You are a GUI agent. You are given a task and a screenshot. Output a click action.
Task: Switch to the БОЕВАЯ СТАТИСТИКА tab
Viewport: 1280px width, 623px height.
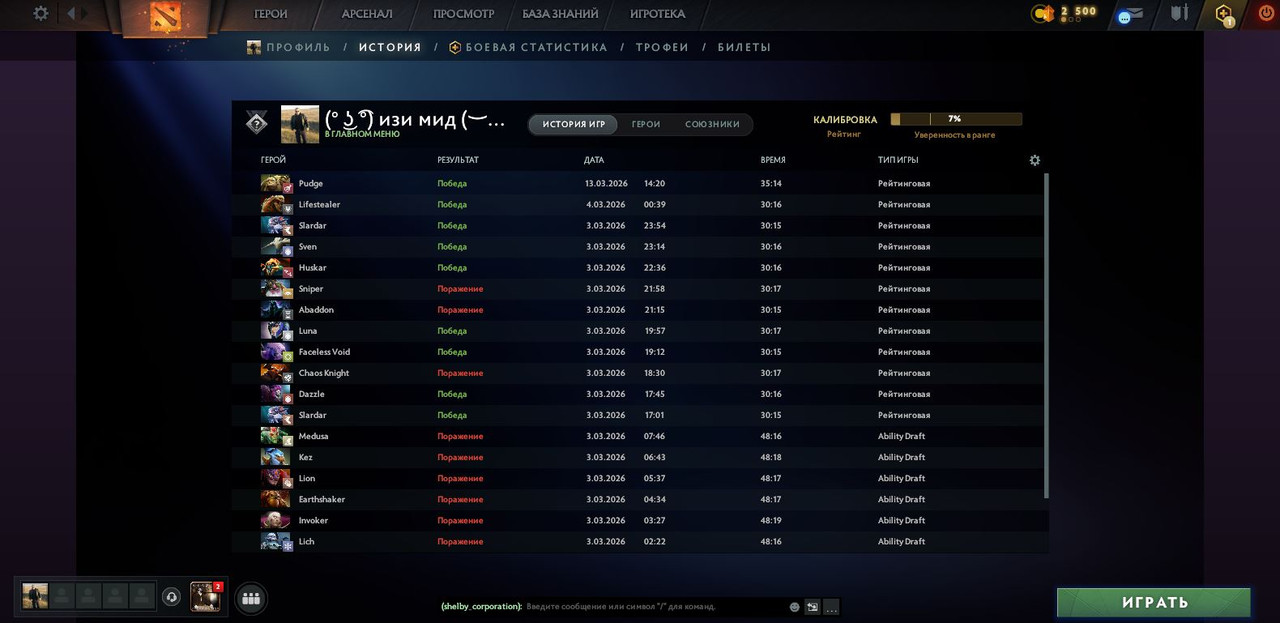[x=528, y=47]
